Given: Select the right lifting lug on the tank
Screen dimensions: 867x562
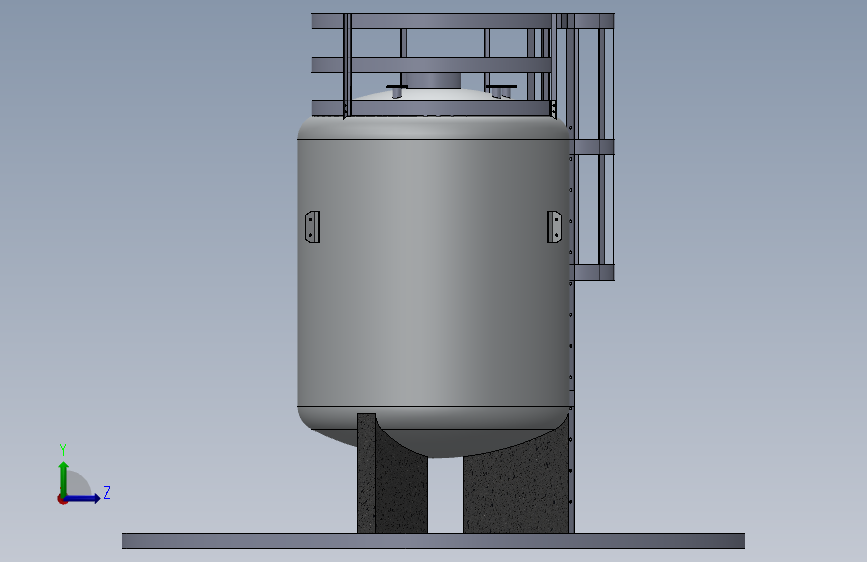Looking at the screenshot, I should pyautogui.click(x=554, y=227).
